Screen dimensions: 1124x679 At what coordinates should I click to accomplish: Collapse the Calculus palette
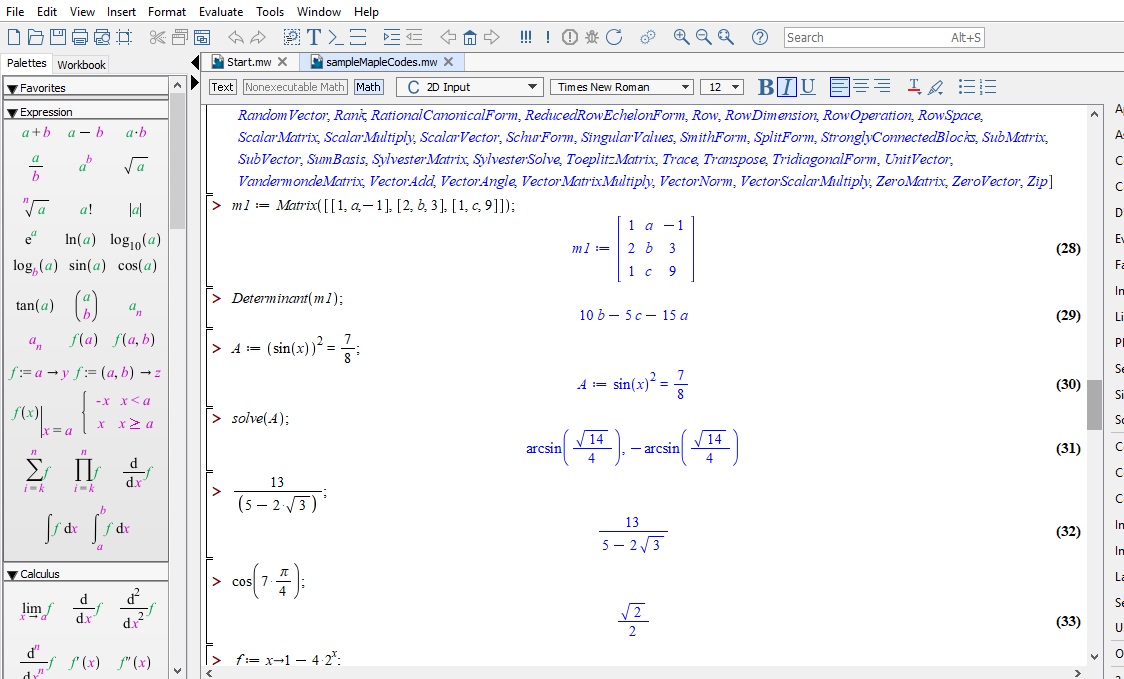[x=12, y=574]
